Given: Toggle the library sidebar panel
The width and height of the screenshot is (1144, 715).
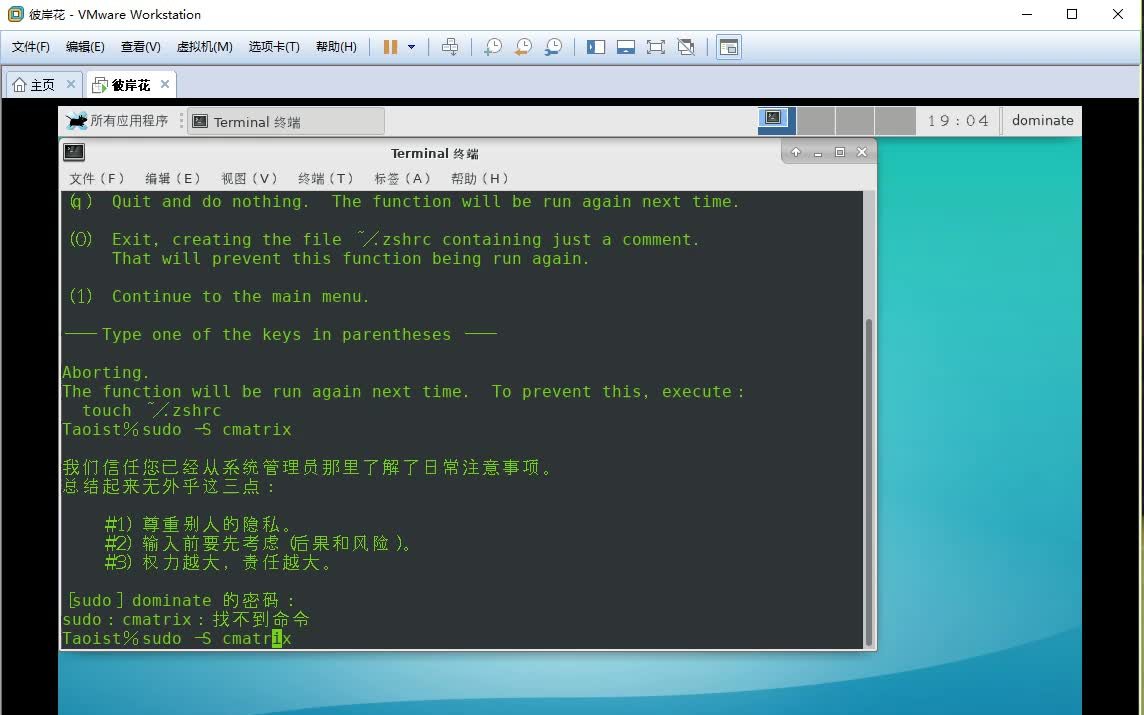Looking at the screenshot, I should 595,46.
